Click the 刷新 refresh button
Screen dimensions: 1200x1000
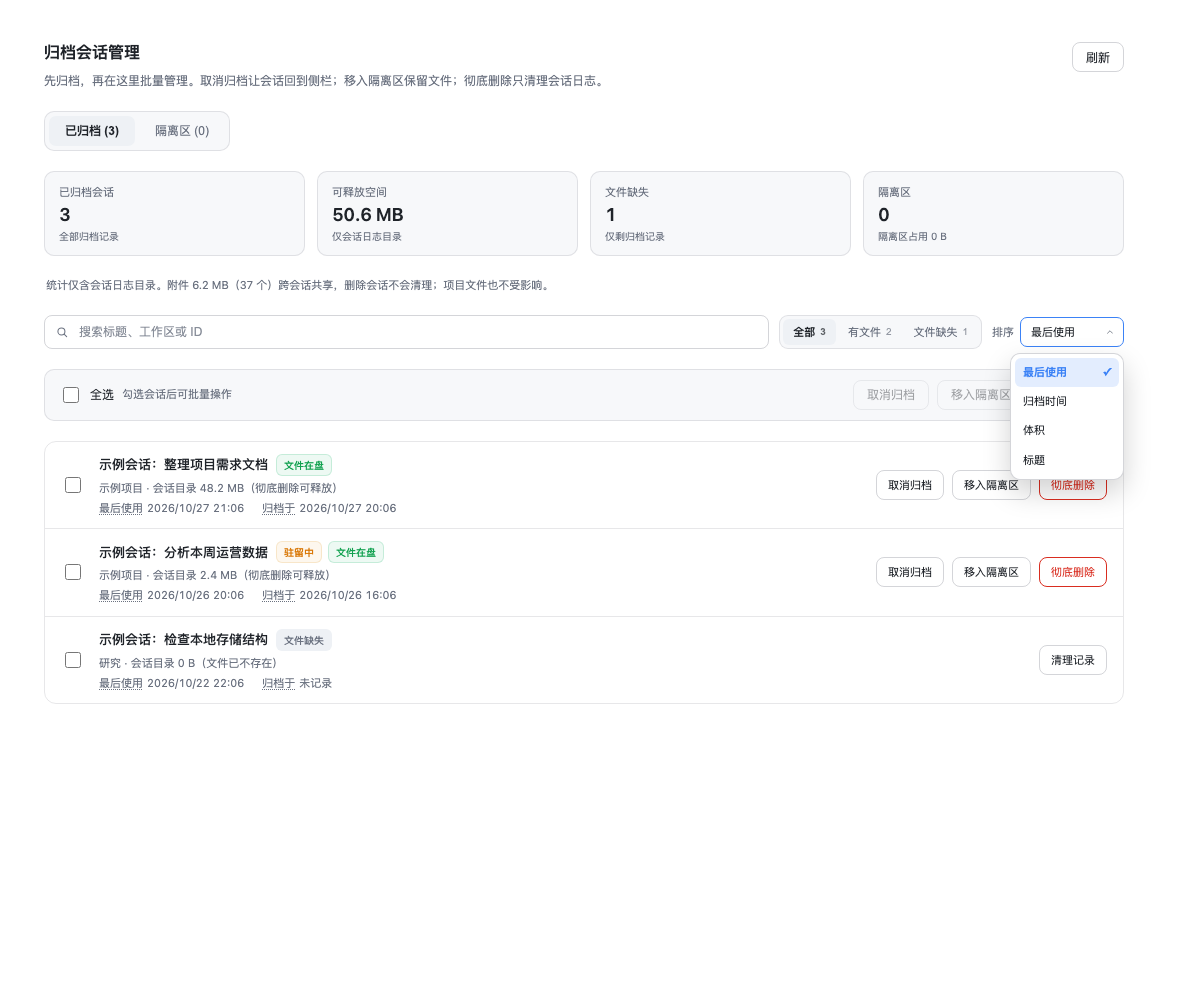(1097, 57)
